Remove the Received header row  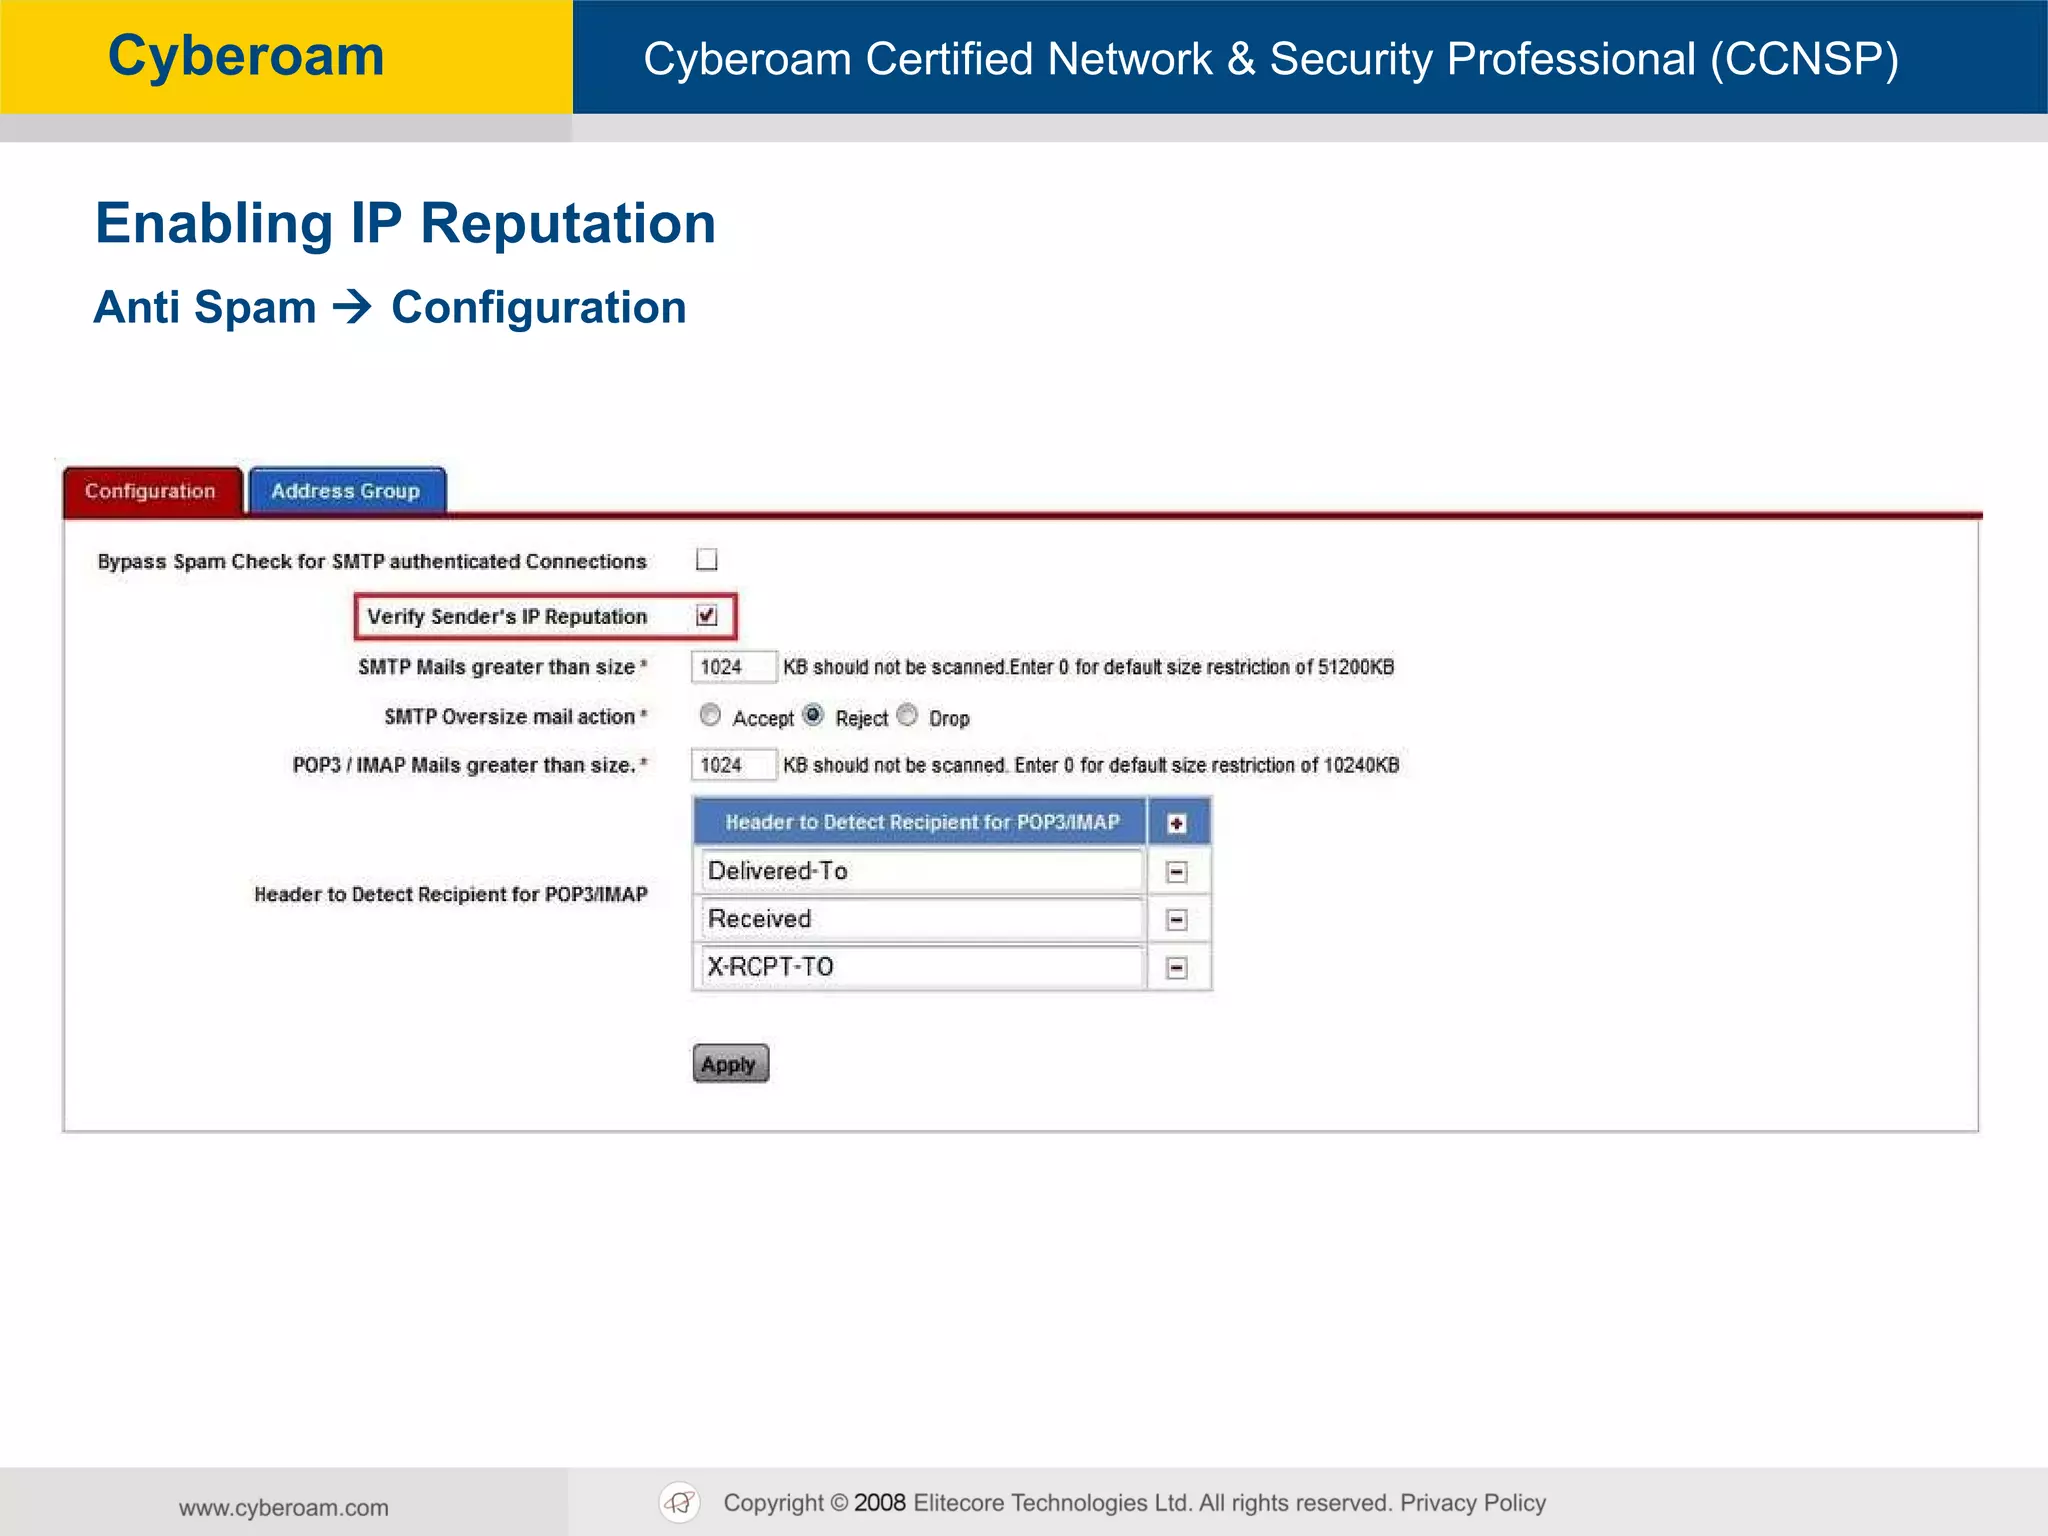pyautogui.click(x=1177, y=920)
